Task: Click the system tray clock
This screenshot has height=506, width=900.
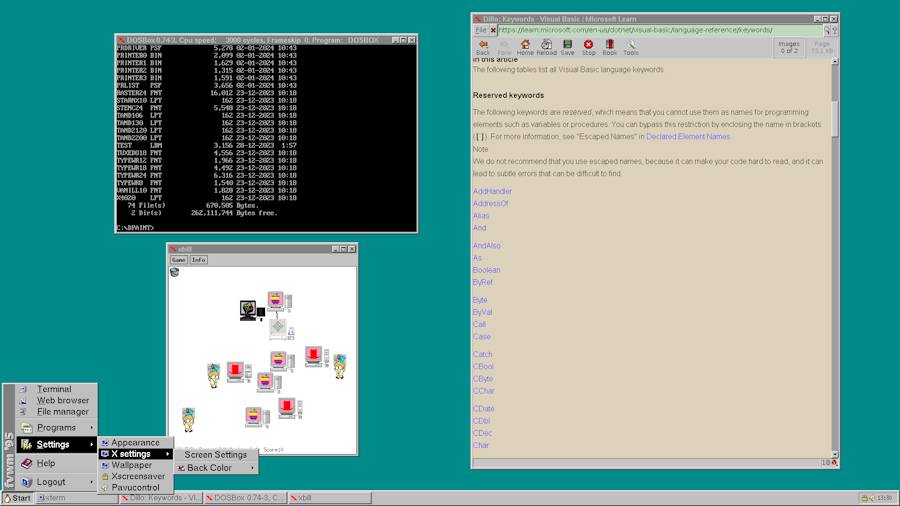Action: tap(885, 498)
